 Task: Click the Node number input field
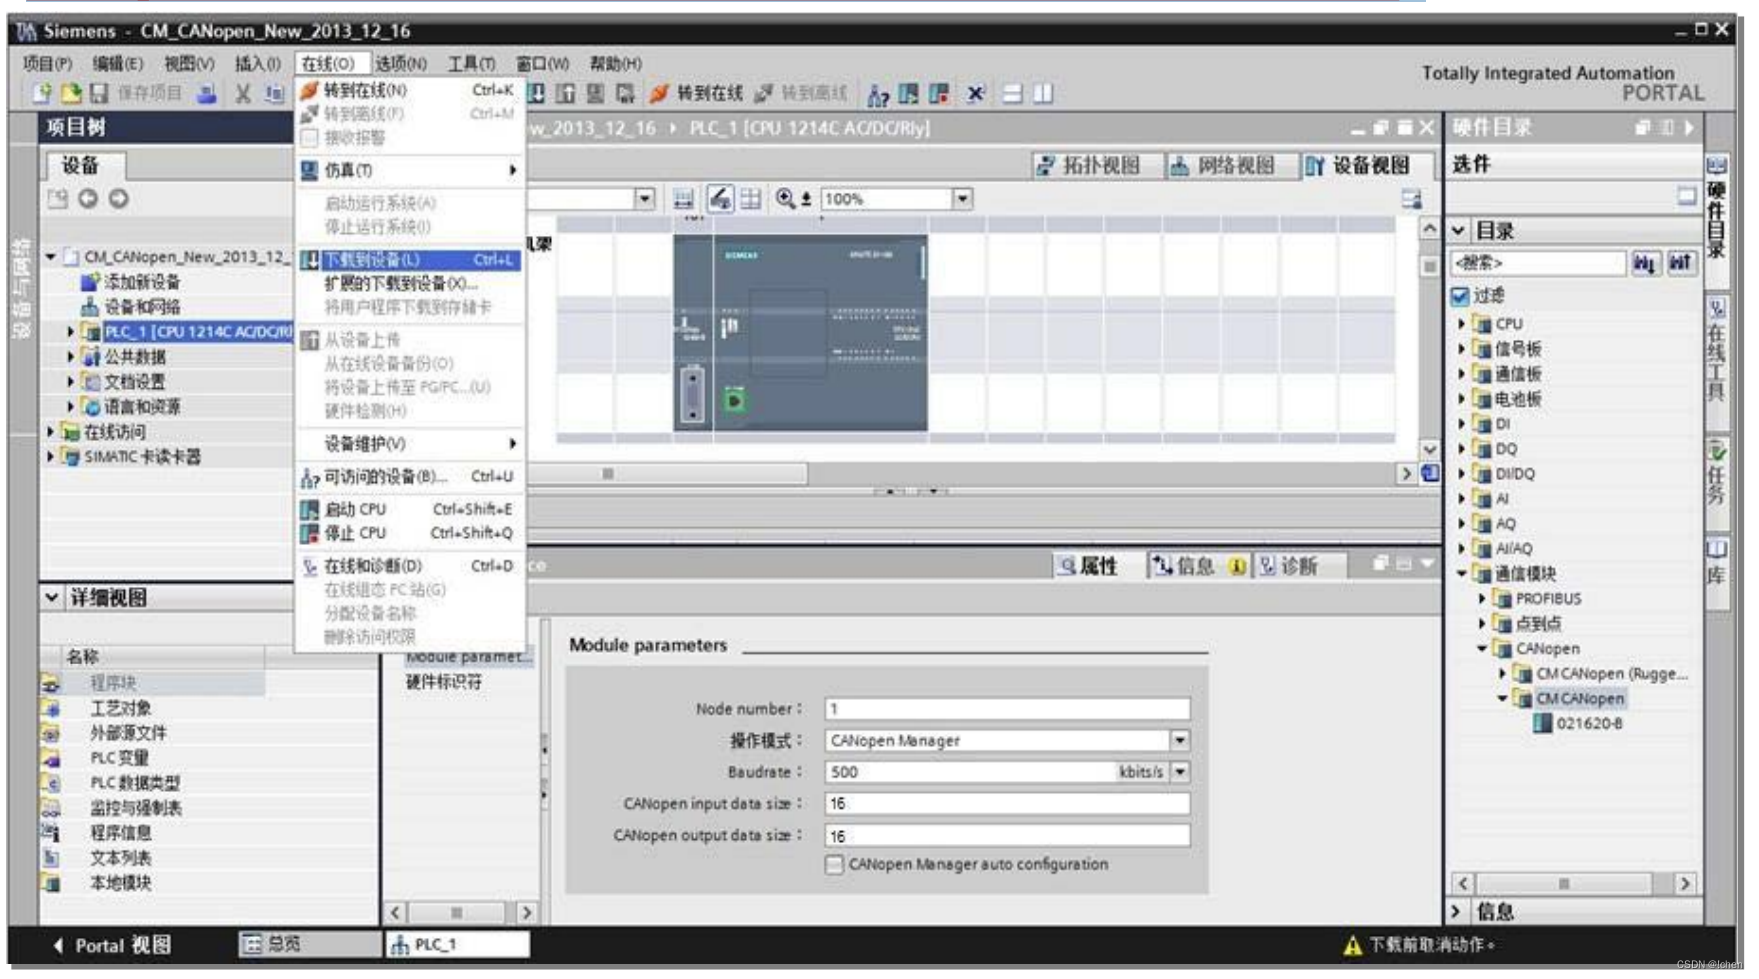pos(1007,708)
